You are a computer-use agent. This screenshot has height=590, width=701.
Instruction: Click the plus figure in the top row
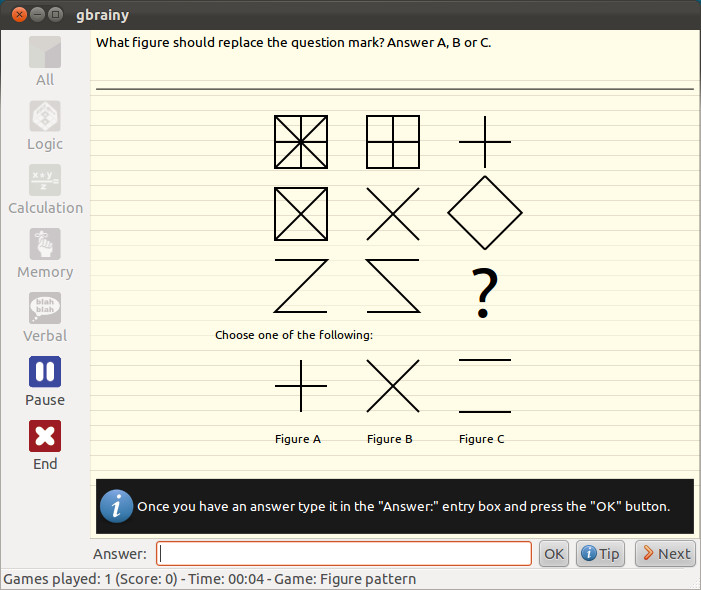[x=485, y=142]
